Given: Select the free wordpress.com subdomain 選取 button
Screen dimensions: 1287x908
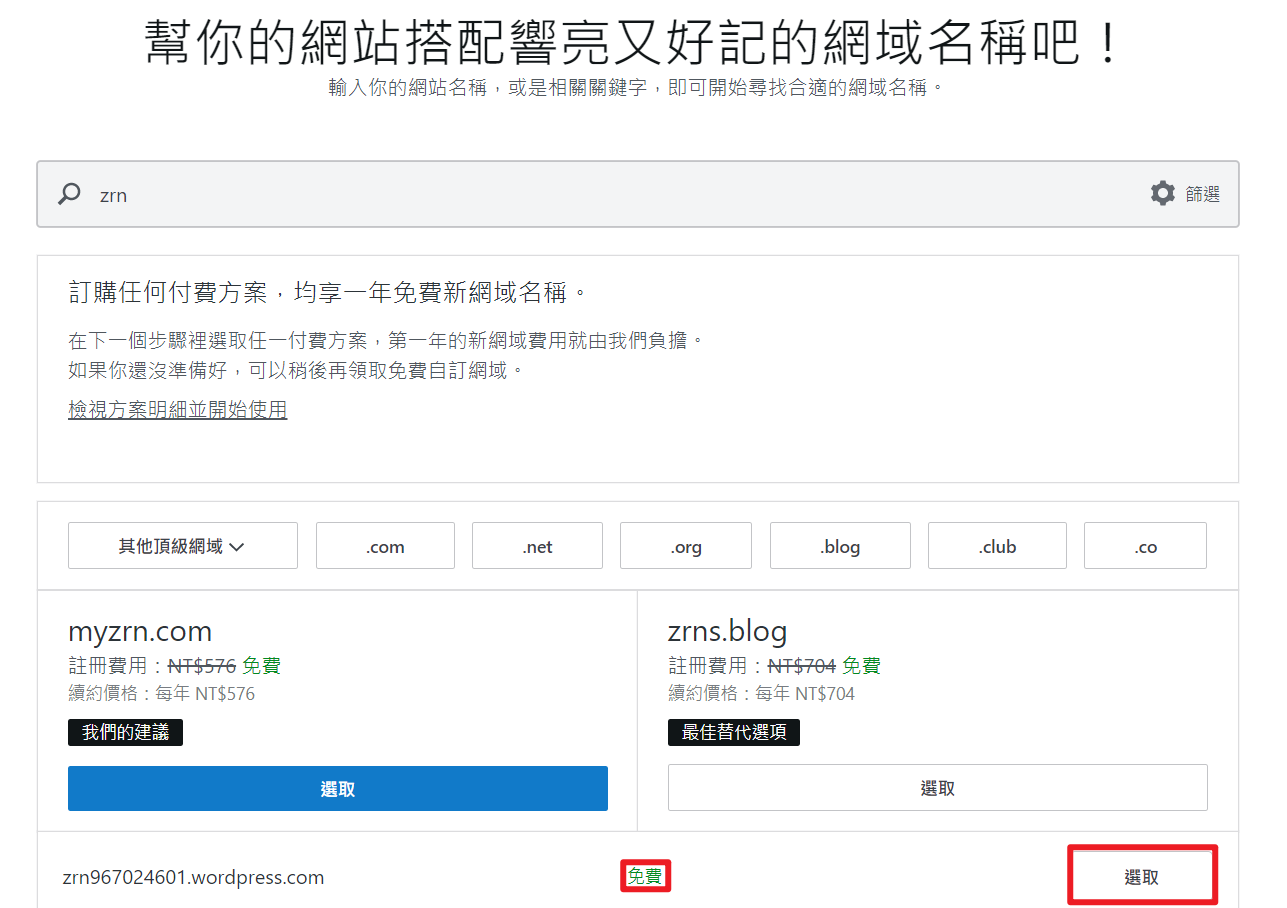Looking at the screenshot, I should click(1142, 877).
